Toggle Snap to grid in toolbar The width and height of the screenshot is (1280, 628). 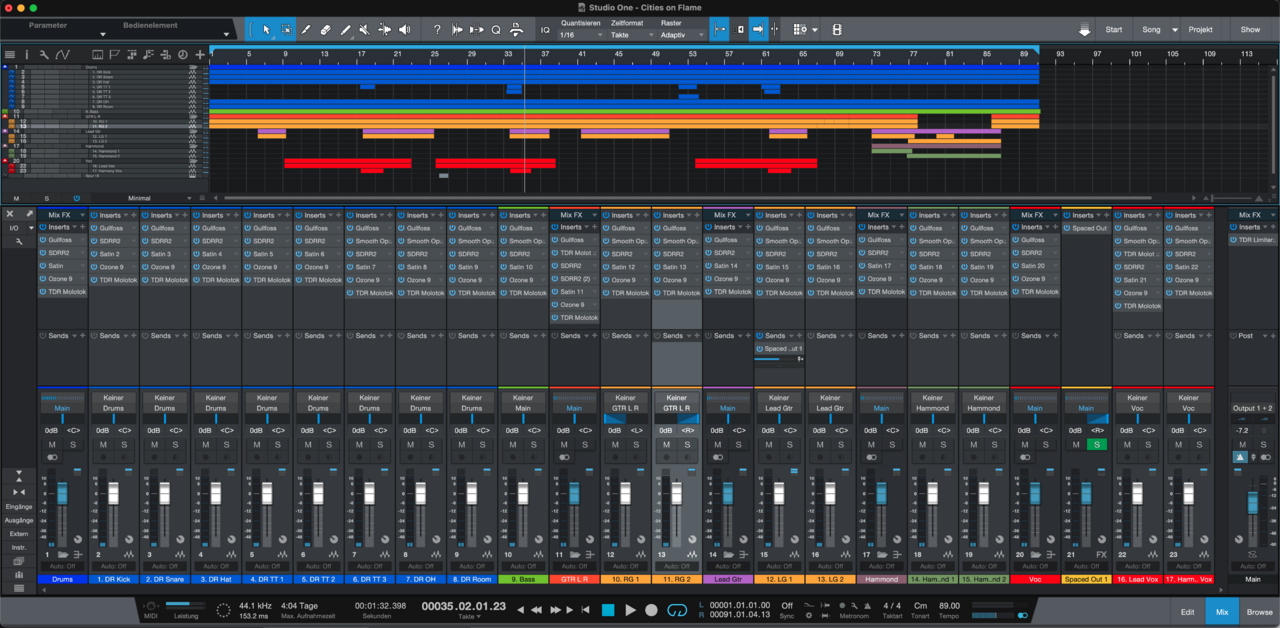720,30
